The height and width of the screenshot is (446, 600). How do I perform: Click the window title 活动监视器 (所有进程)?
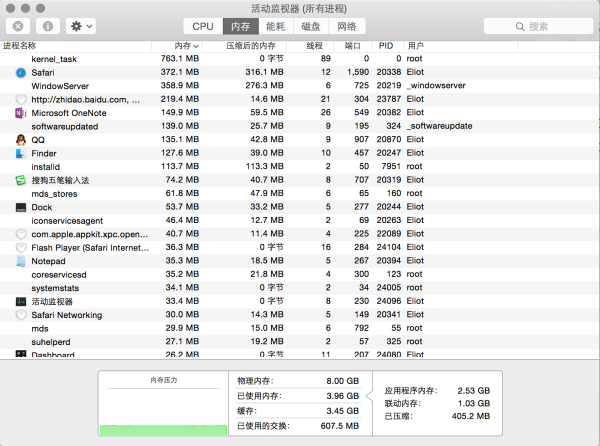pyautogui.click(x=299, y=8)
